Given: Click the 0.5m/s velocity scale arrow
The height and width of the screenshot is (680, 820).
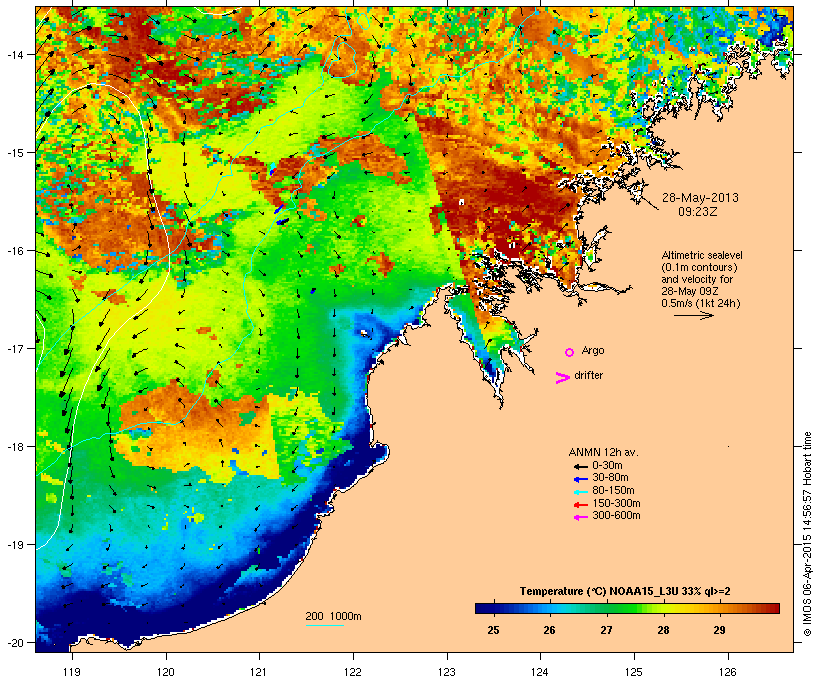Looking at the screenshot, I should (x=693, y=315).
